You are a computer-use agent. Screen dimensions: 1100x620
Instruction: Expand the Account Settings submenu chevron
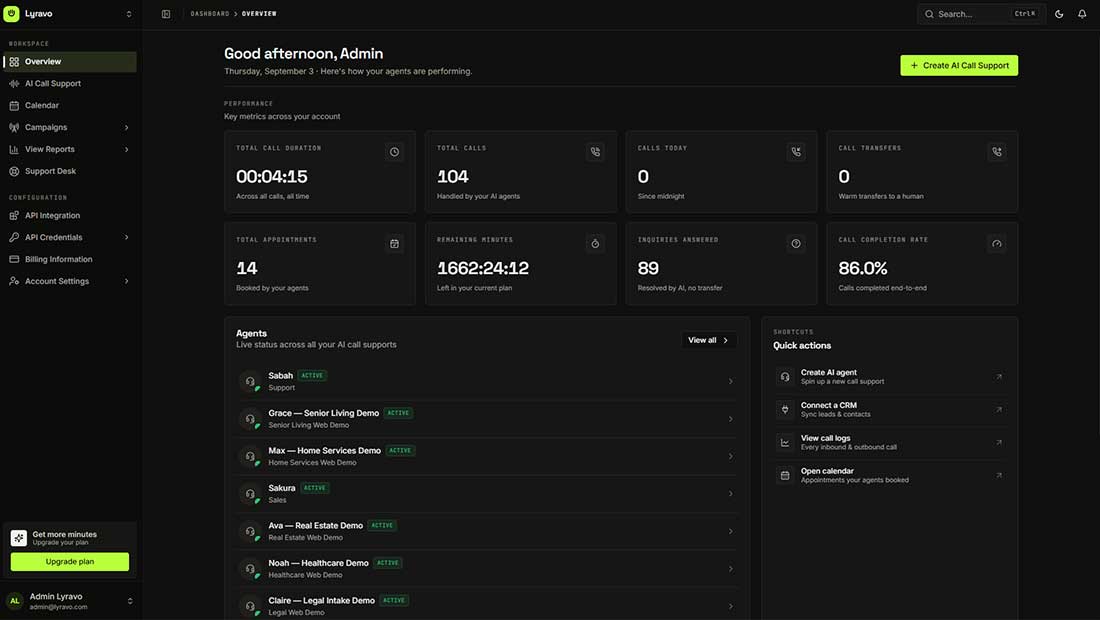point(126,281)
